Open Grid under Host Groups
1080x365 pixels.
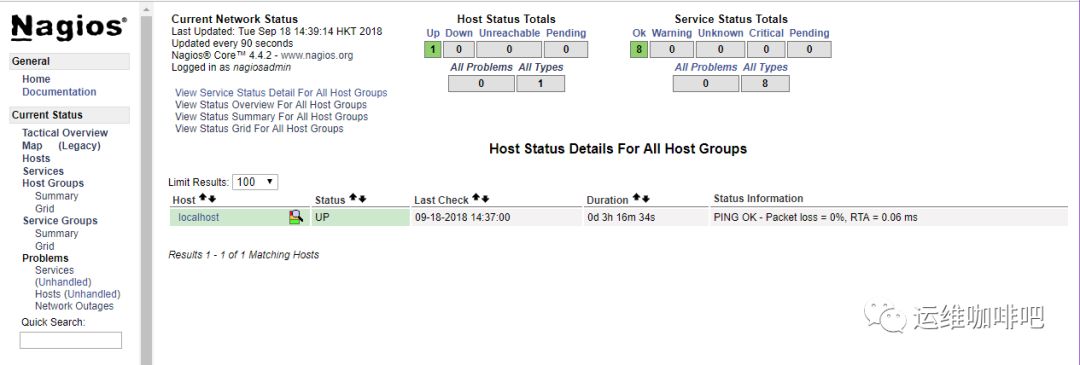(x=45, y=209)
